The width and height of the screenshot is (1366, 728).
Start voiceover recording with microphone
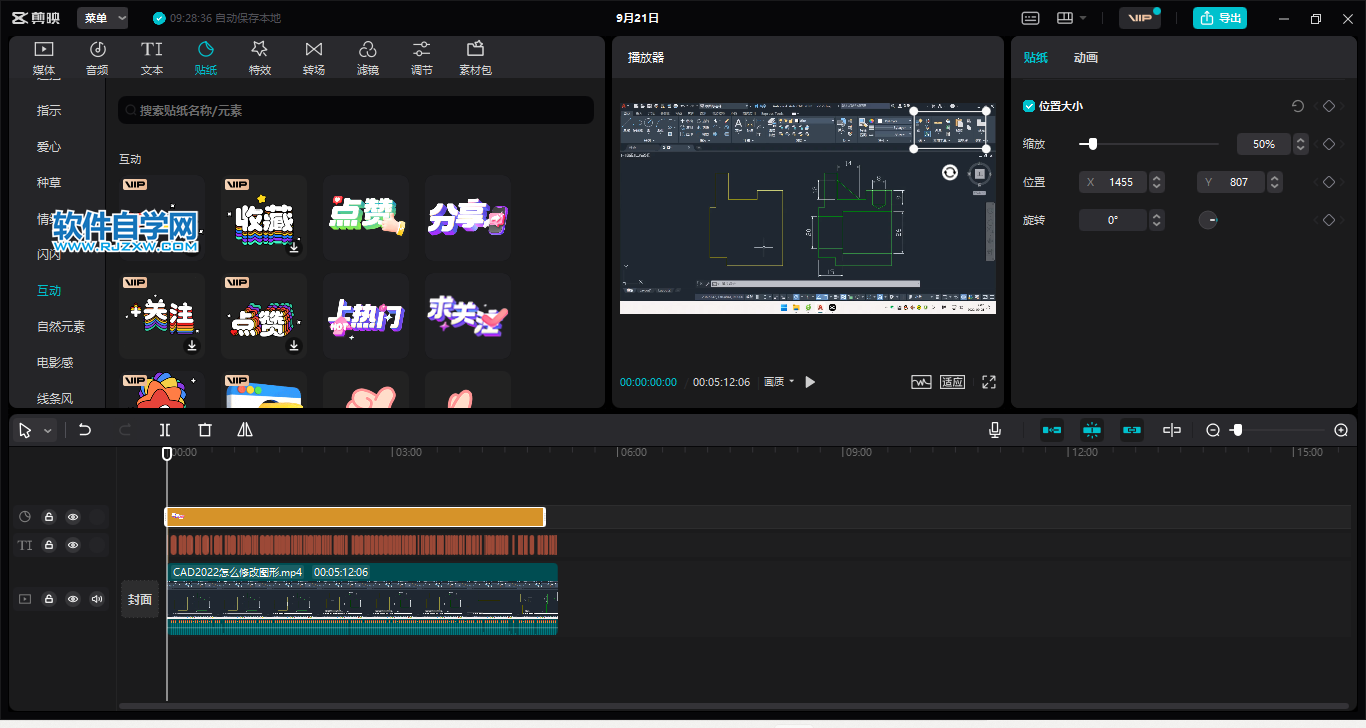pos(995,430)
